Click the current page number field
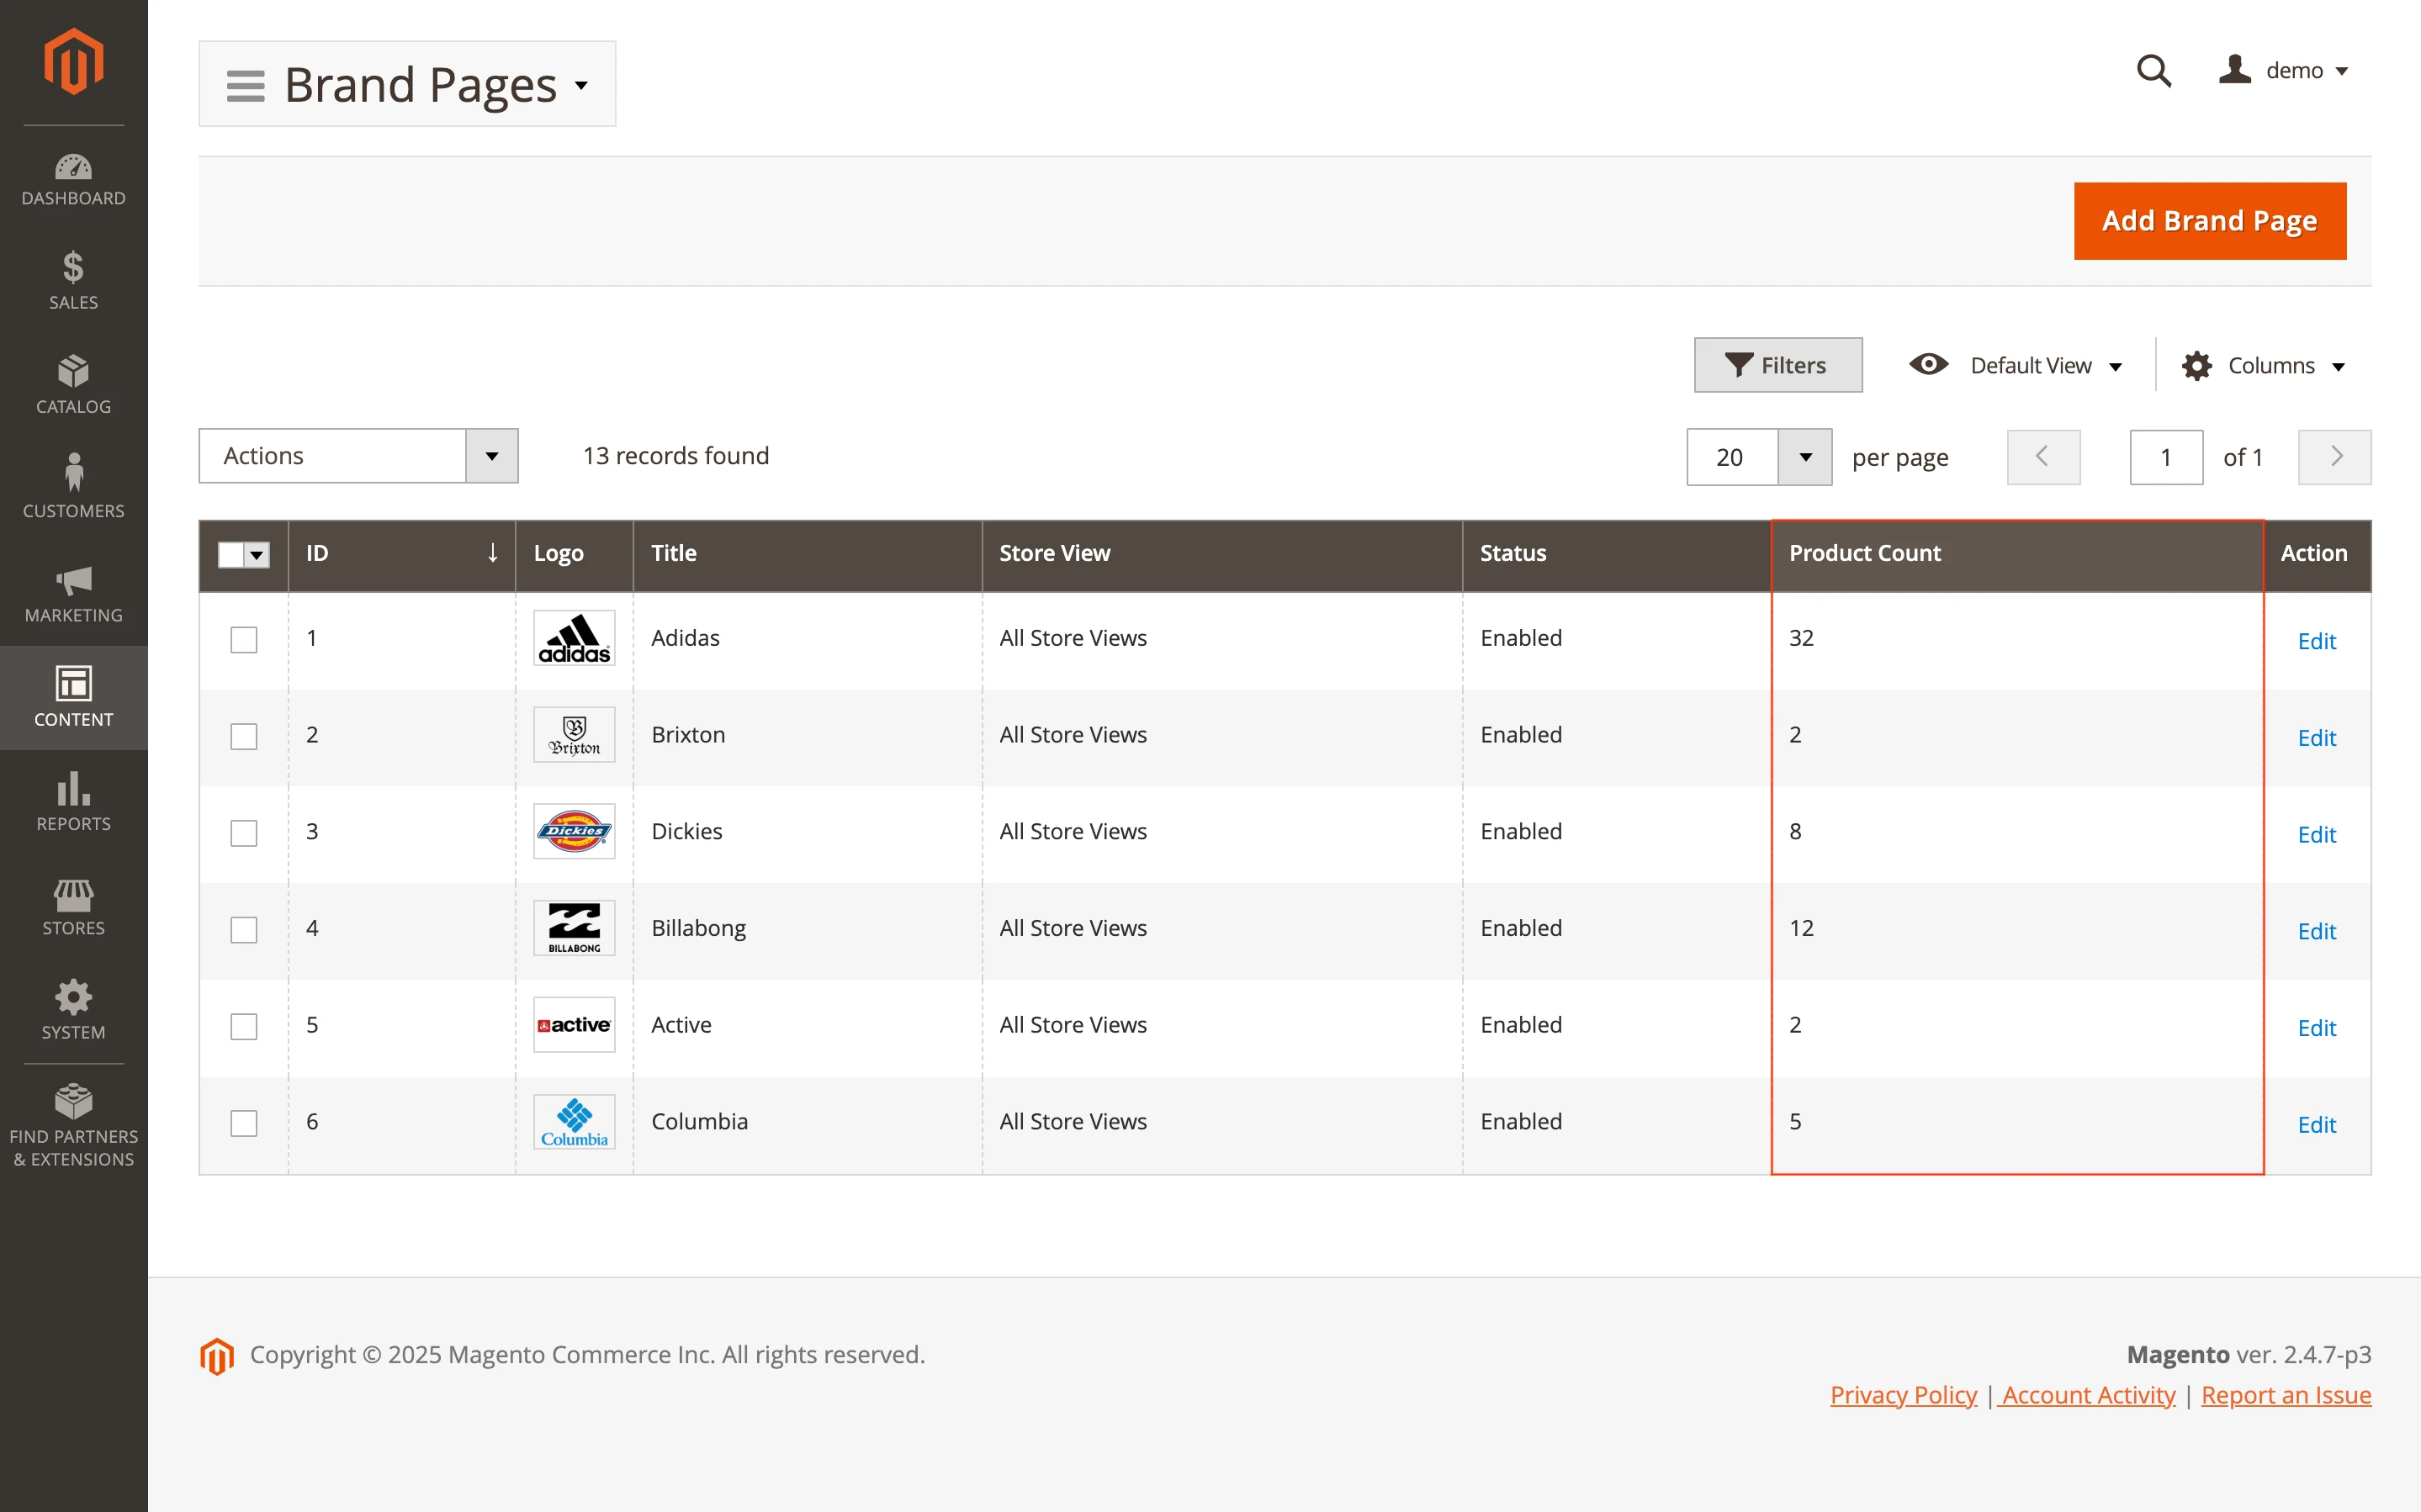 2165,457
